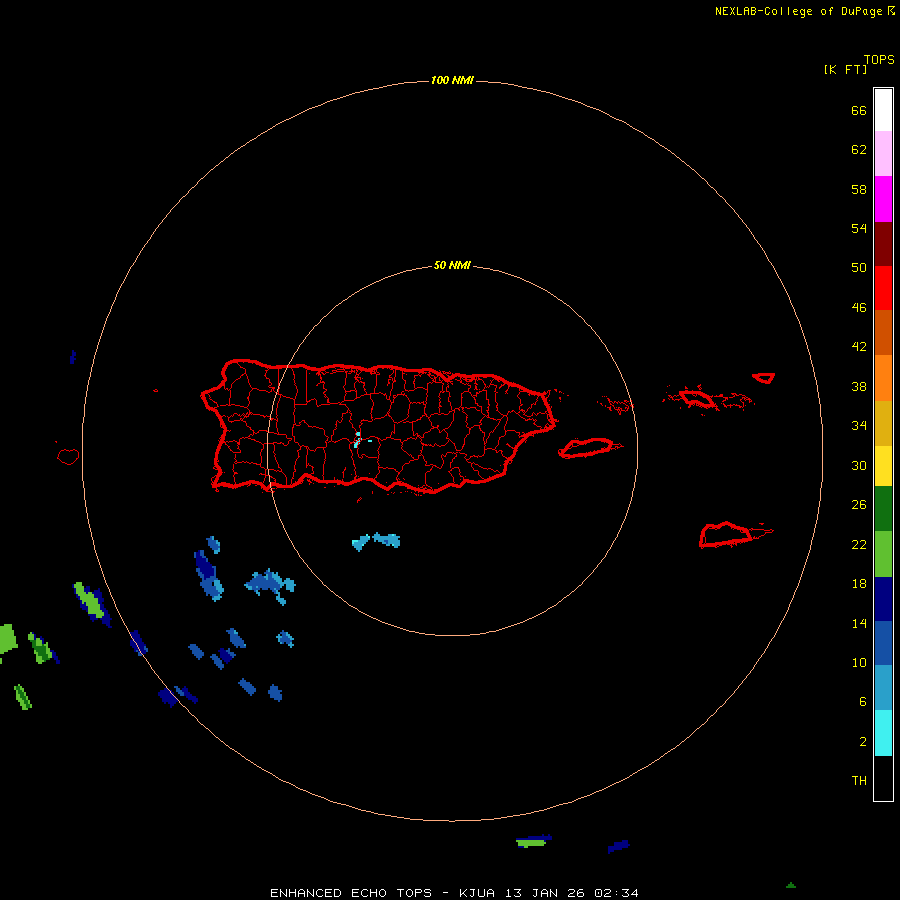Click the [K FT] units label
The width and height of the screenshot is (900, 900).
click(845, 70)
